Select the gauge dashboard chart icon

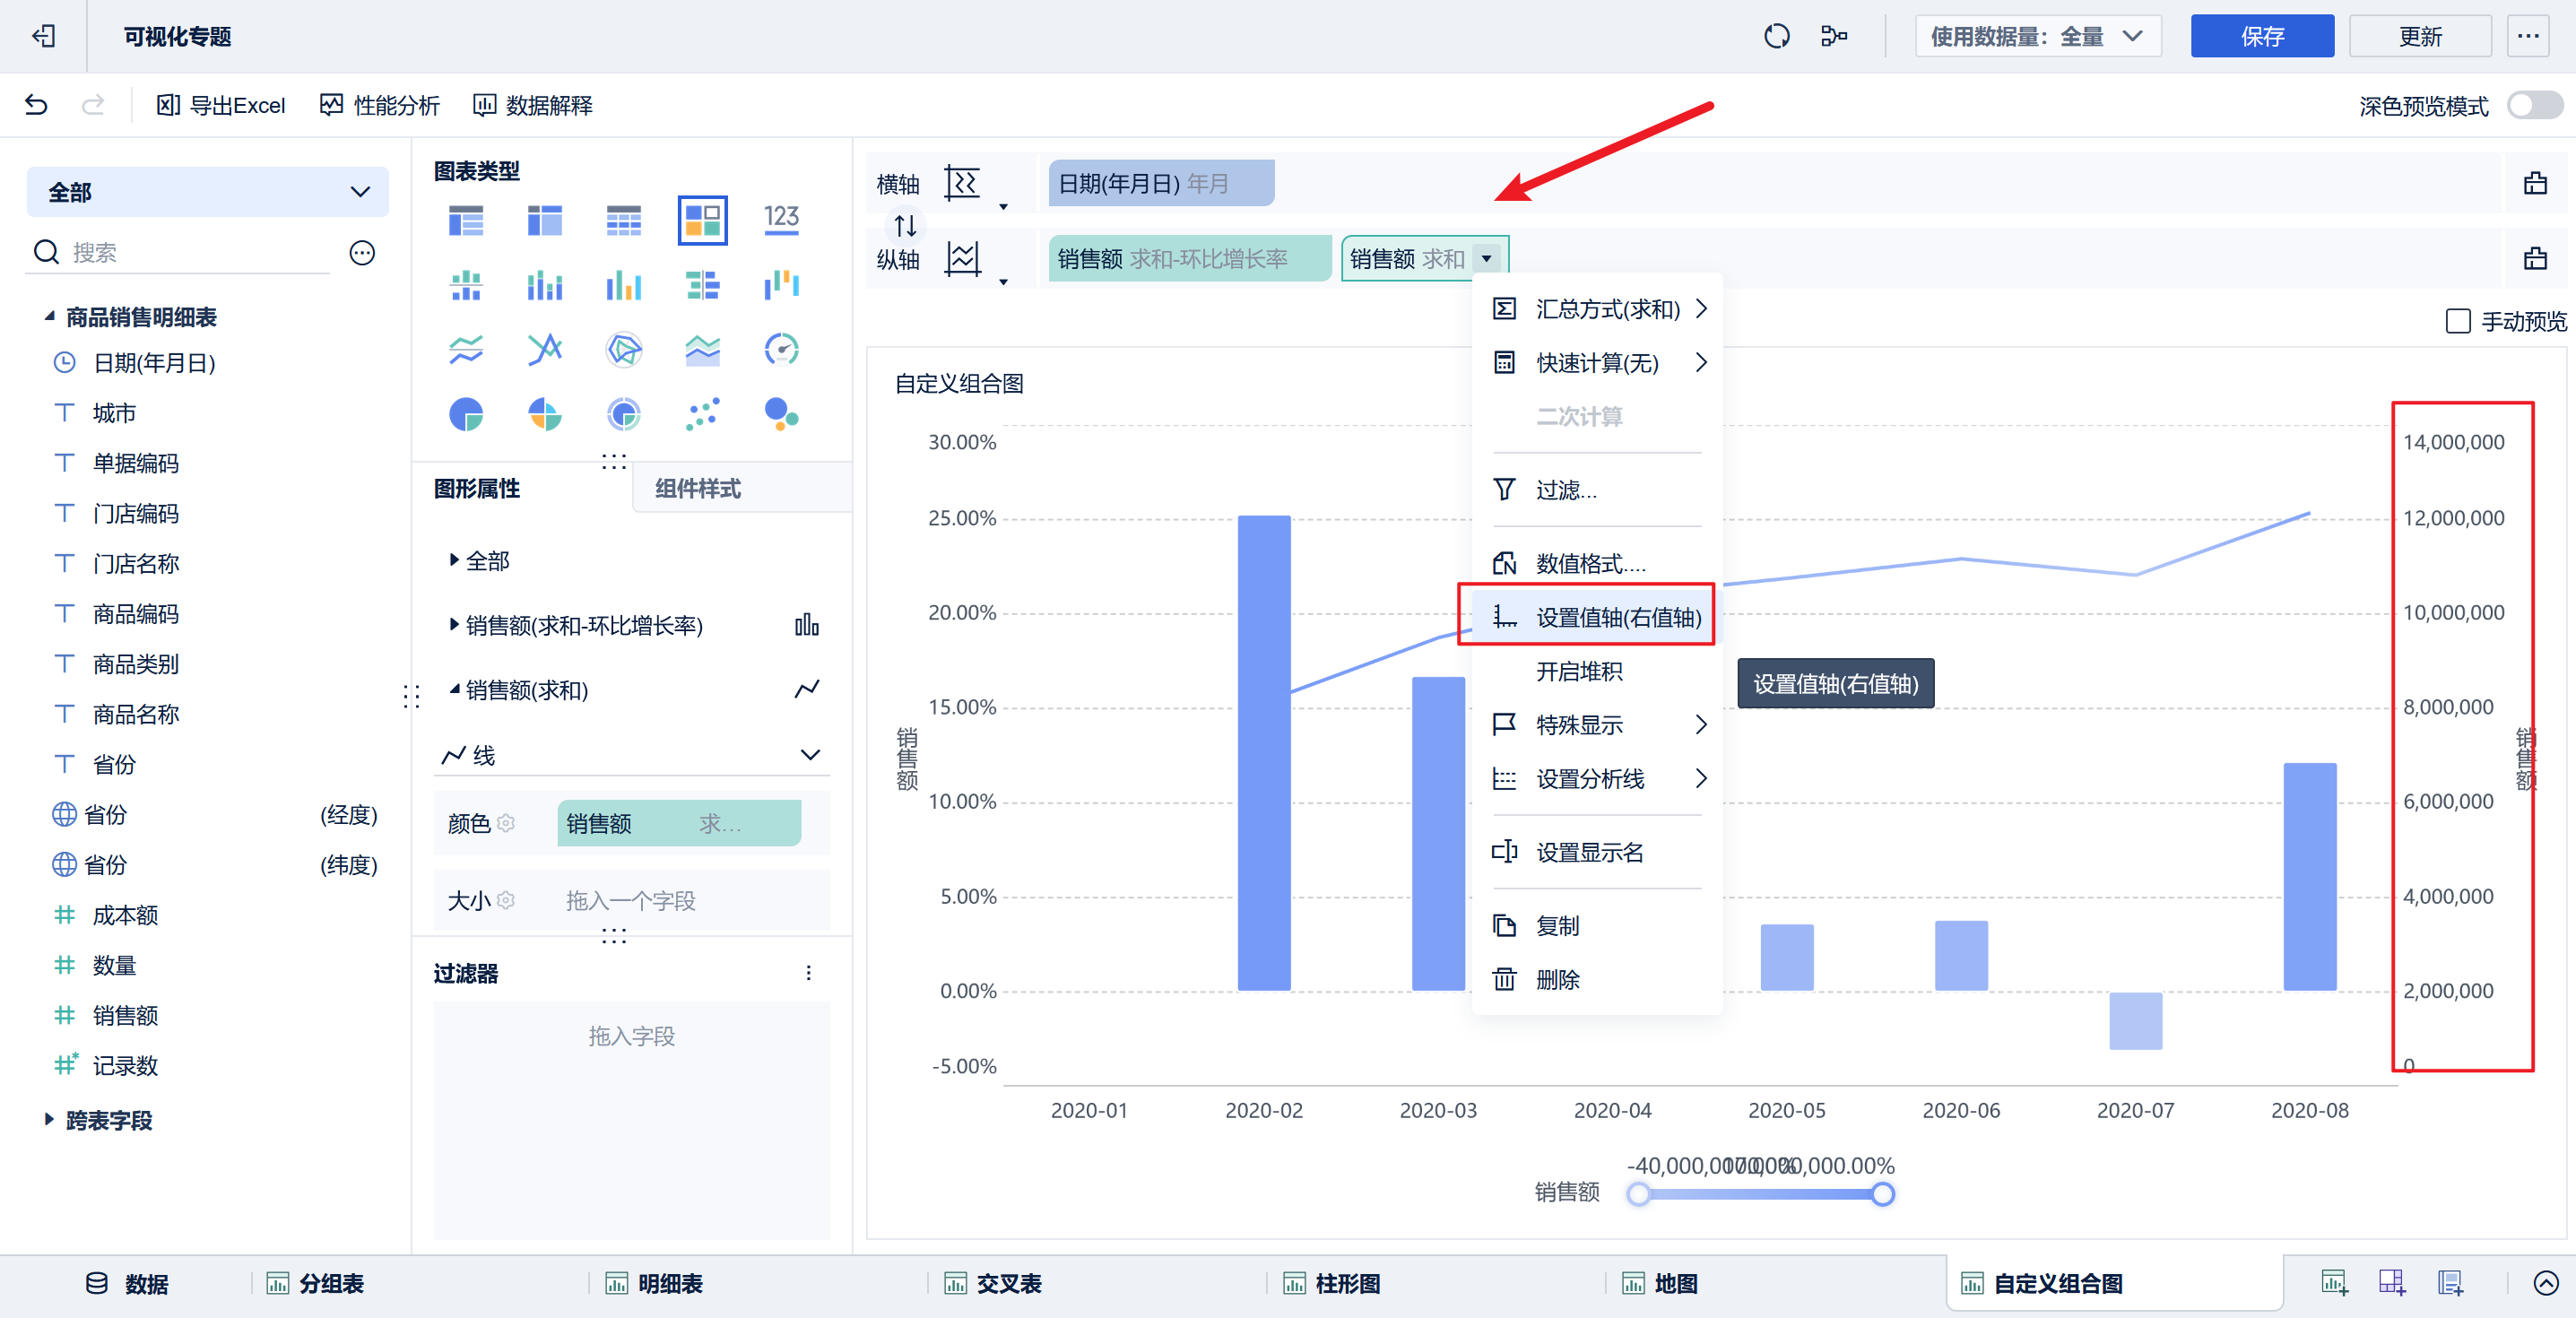tap(781, 349)
